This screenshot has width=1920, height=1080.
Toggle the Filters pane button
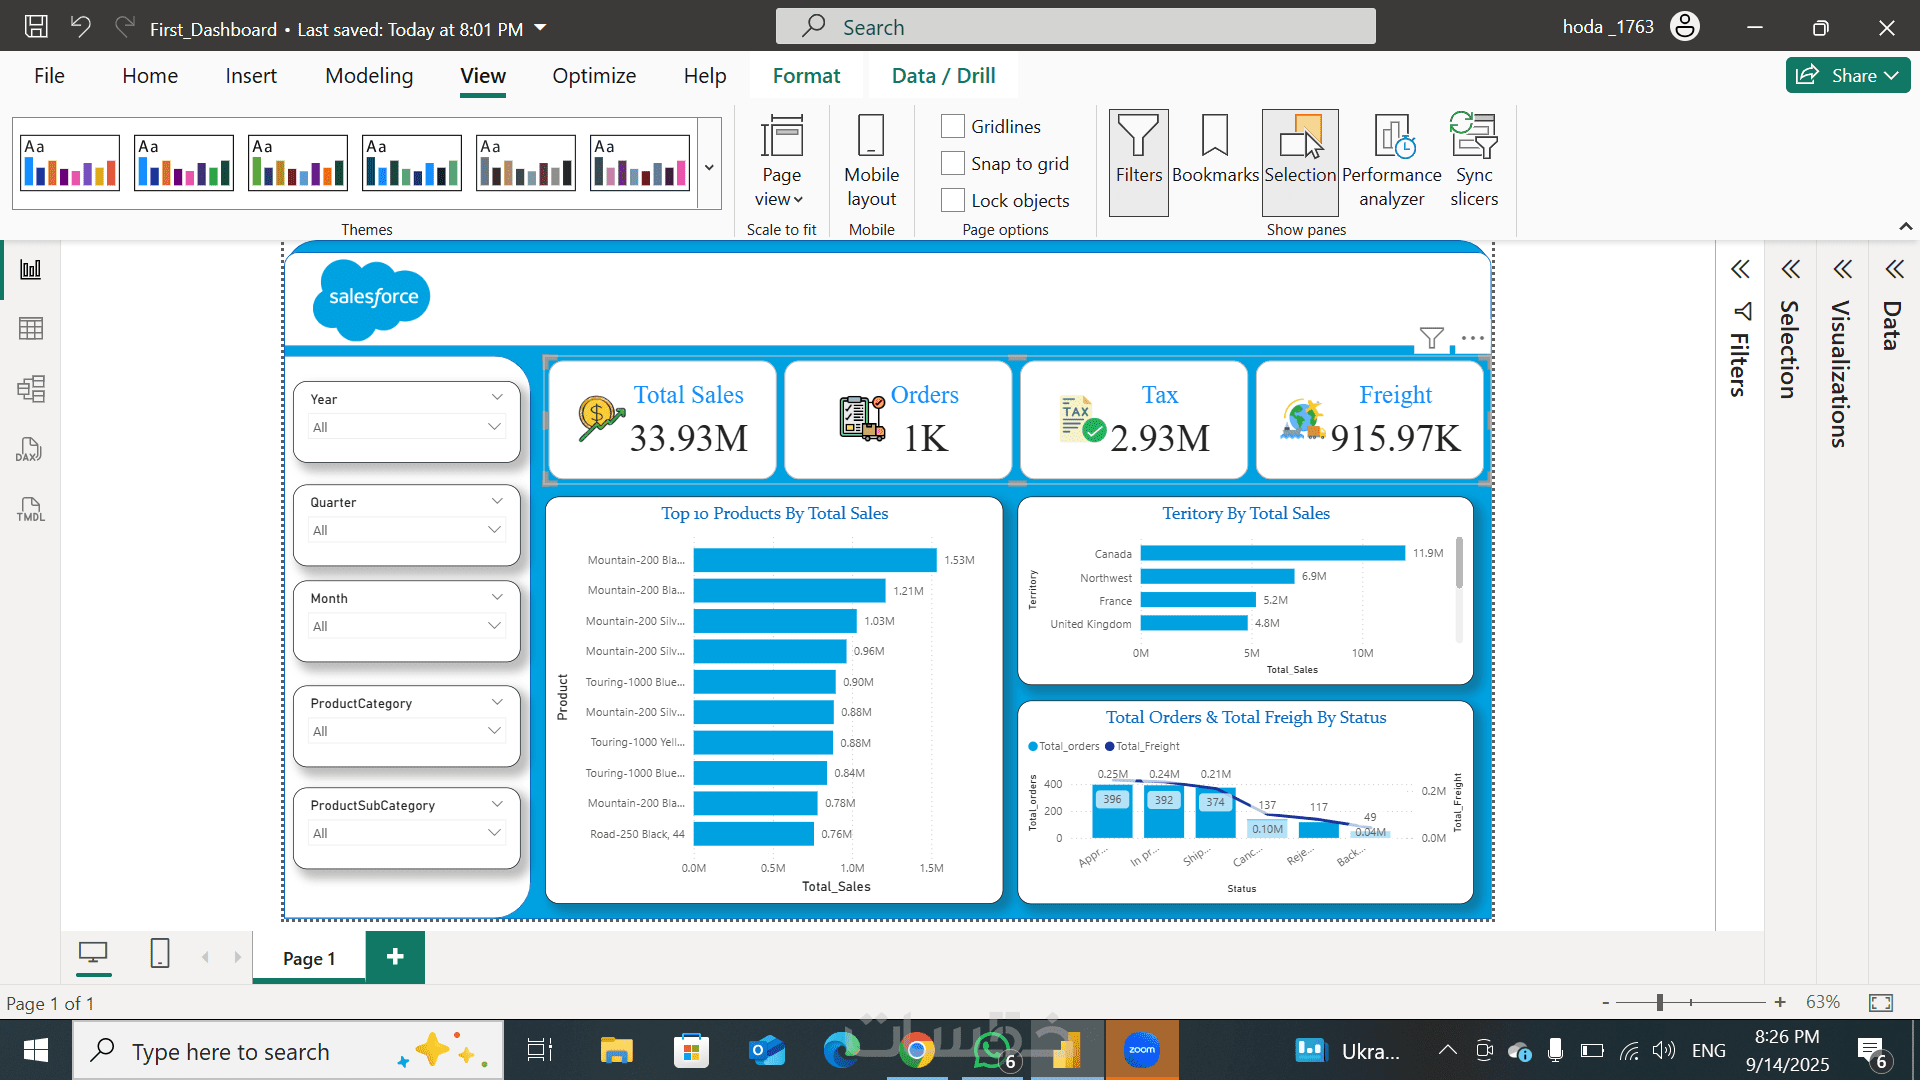[x=1138, y=160]
